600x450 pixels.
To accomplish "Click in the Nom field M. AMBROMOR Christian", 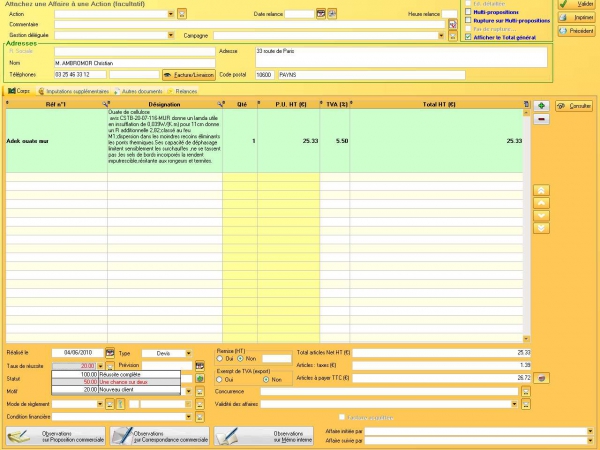I will [135, 63].
